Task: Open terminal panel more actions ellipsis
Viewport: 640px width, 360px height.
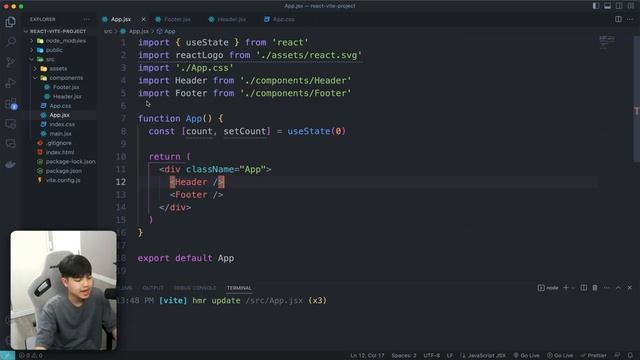Action: 607,288
